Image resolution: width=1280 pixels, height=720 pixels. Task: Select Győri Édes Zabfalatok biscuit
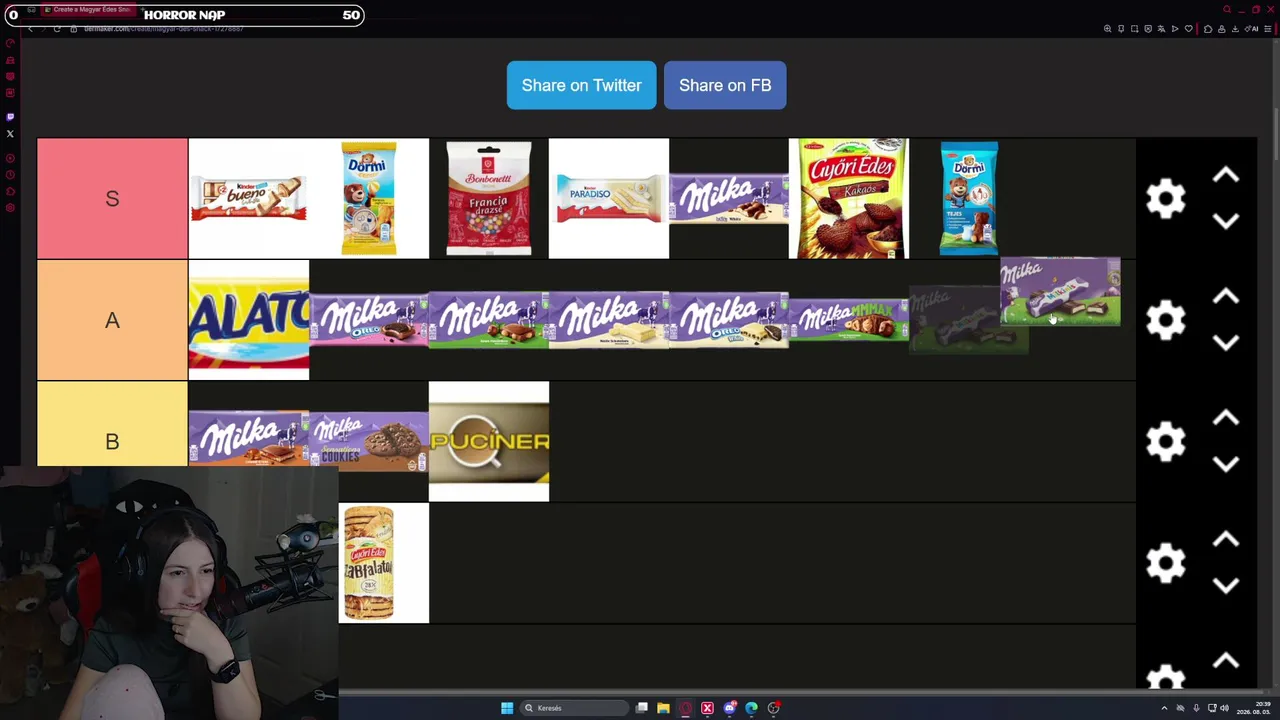tap(369, 563)
